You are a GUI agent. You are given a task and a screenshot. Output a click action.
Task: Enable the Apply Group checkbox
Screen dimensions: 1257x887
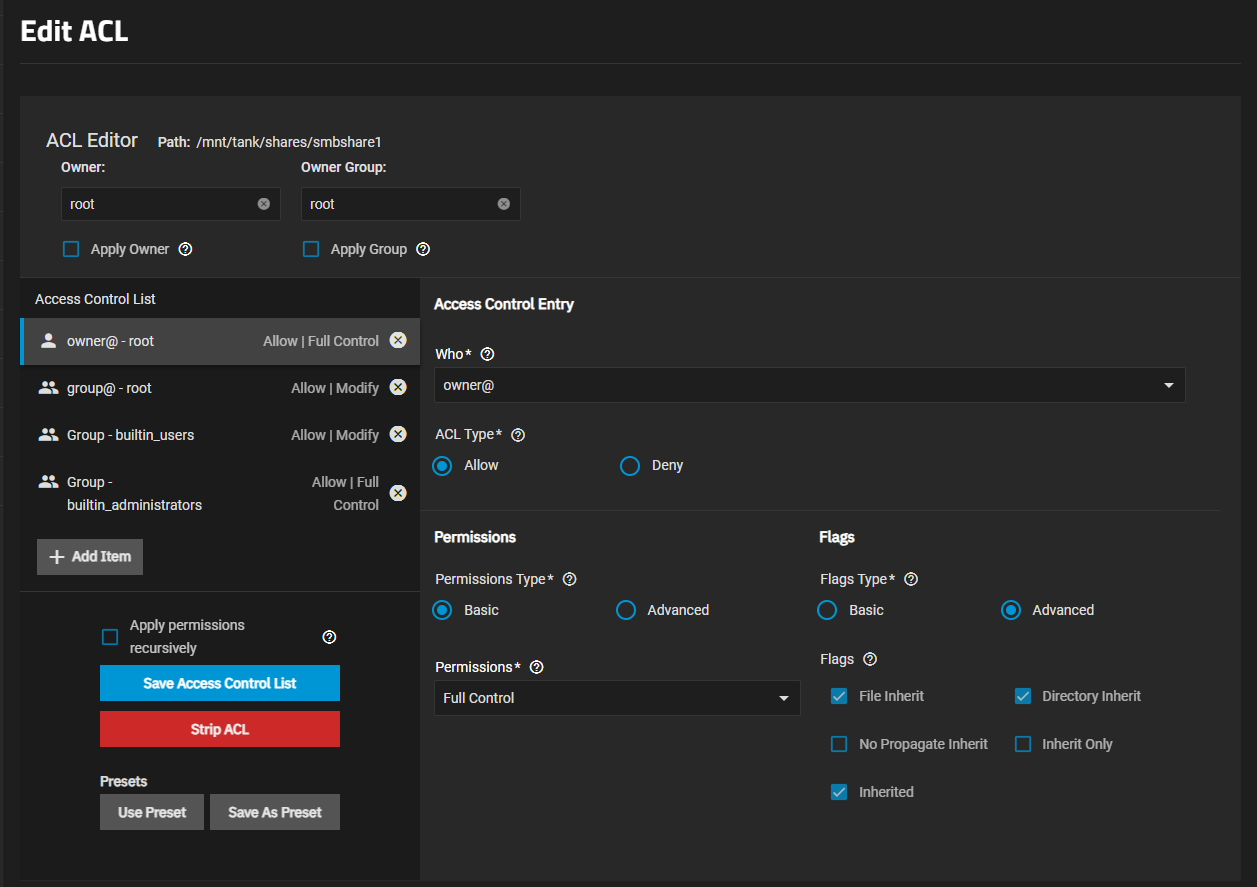pos(311,249)
